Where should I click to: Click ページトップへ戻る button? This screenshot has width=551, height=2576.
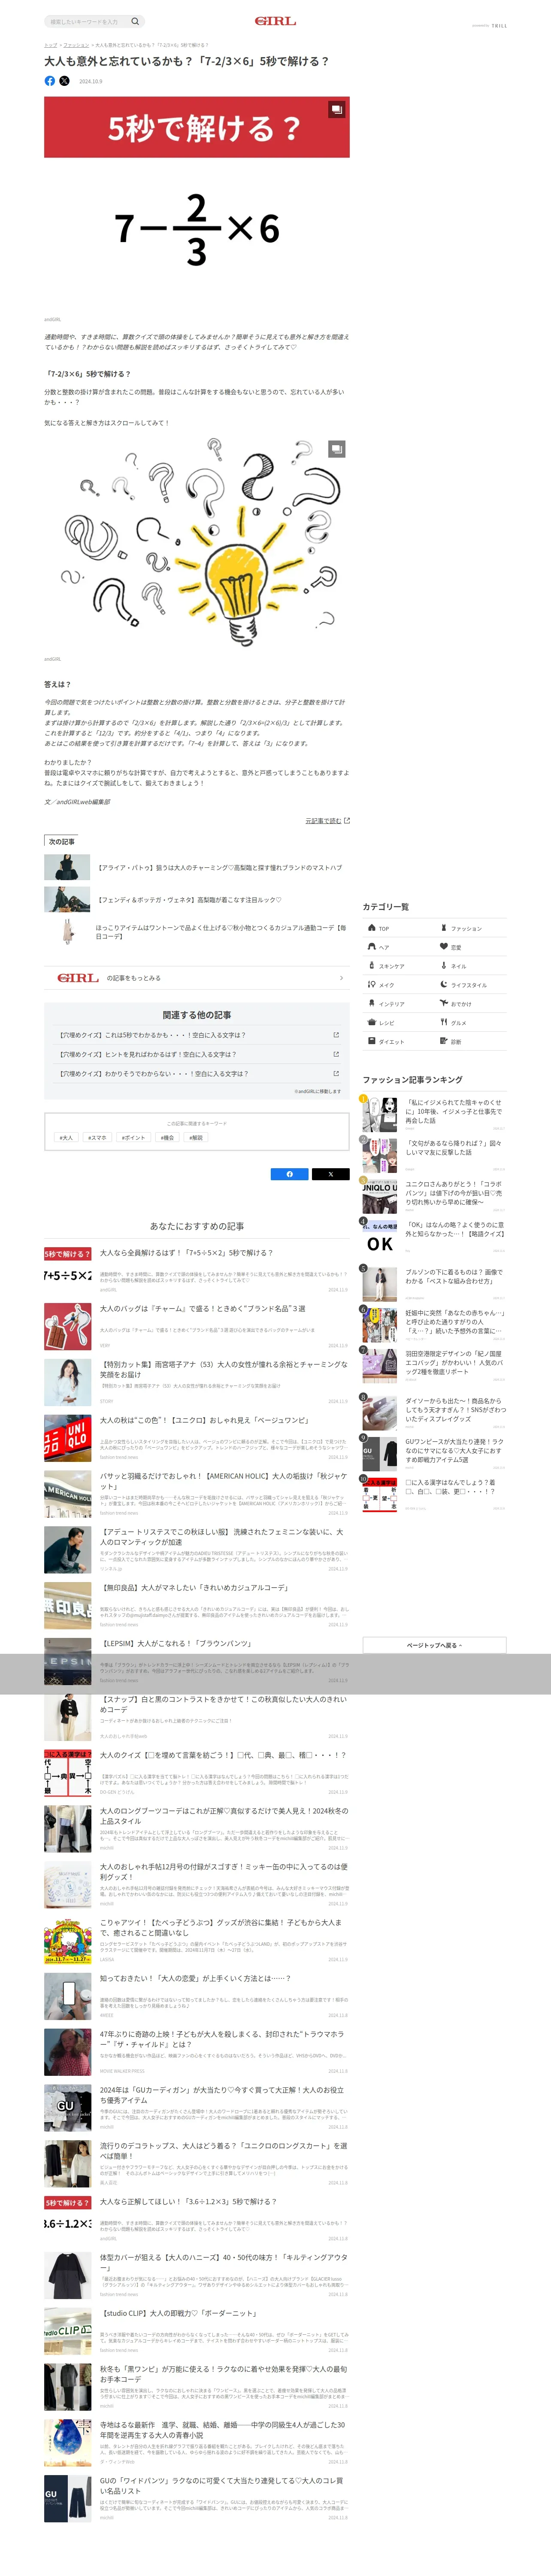(434, 1645)
